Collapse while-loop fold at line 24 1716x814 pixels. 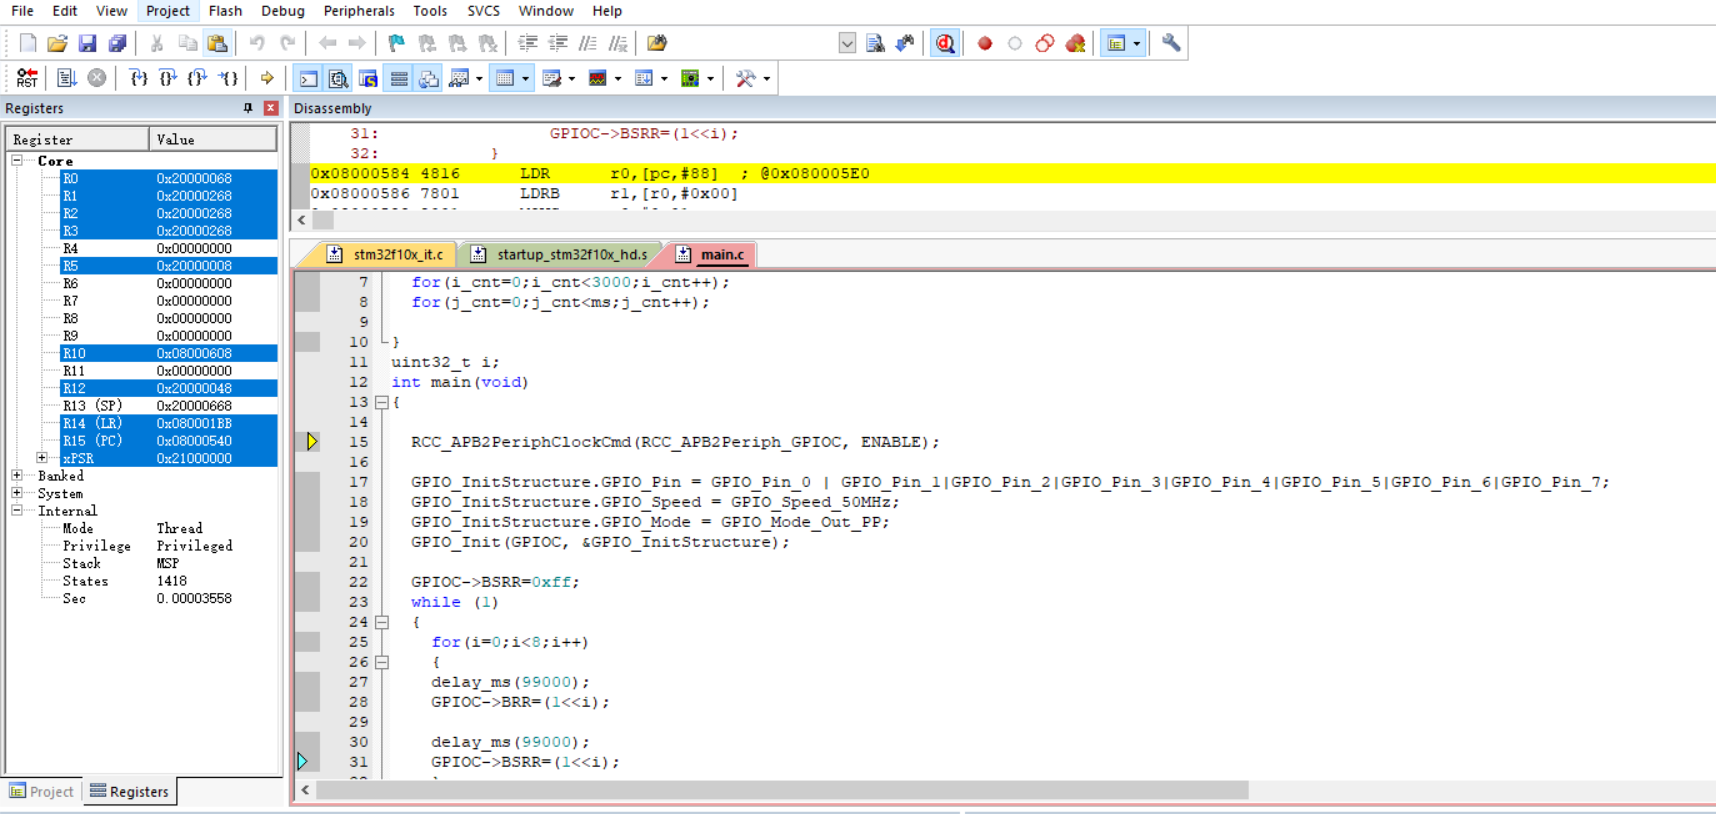pyautogui.click(x=382, y=622)
